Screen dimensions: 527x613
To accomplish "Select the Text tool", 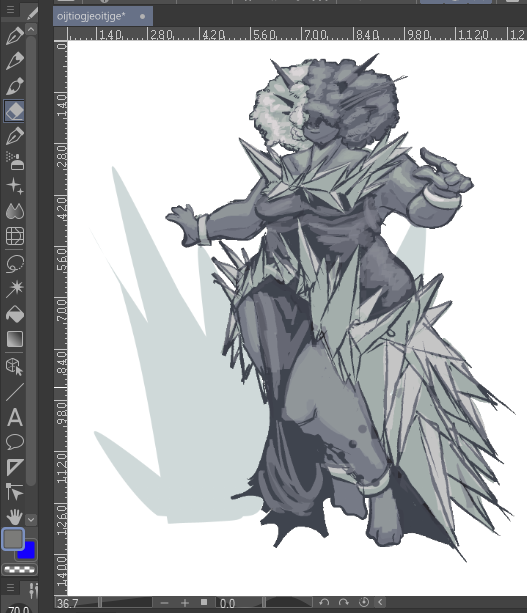I will [x=14, y=417].
